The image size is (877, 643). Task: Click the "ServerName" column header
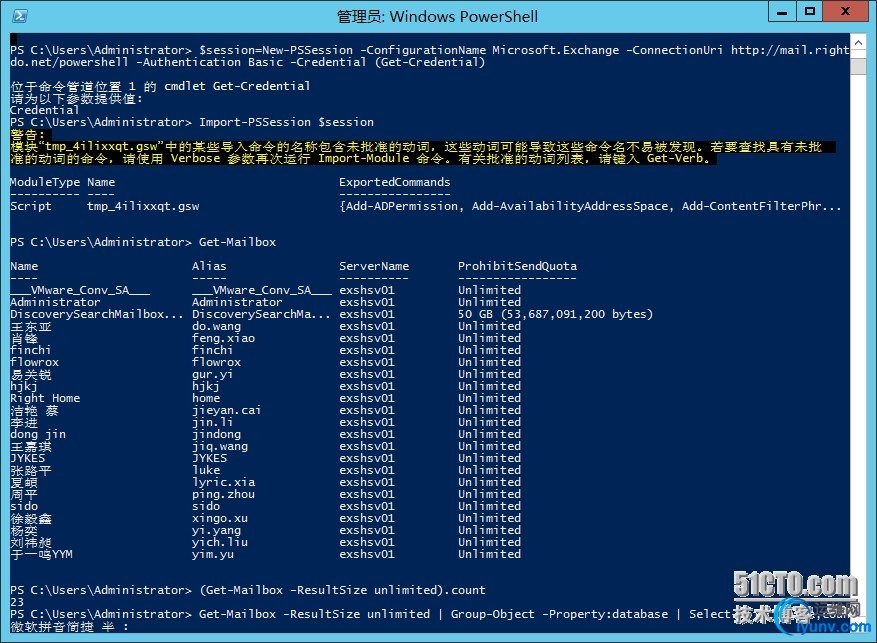point(374,266)
